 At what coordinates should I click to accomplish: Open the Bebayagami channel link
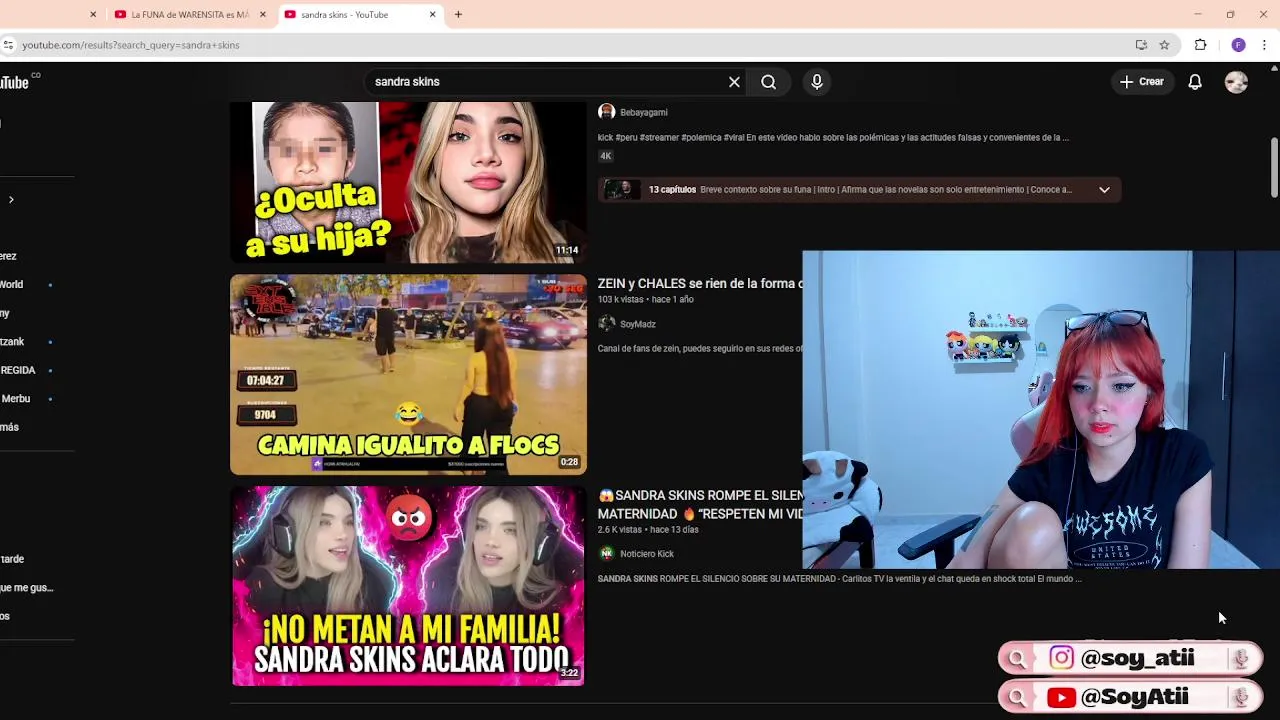[643, 113]
